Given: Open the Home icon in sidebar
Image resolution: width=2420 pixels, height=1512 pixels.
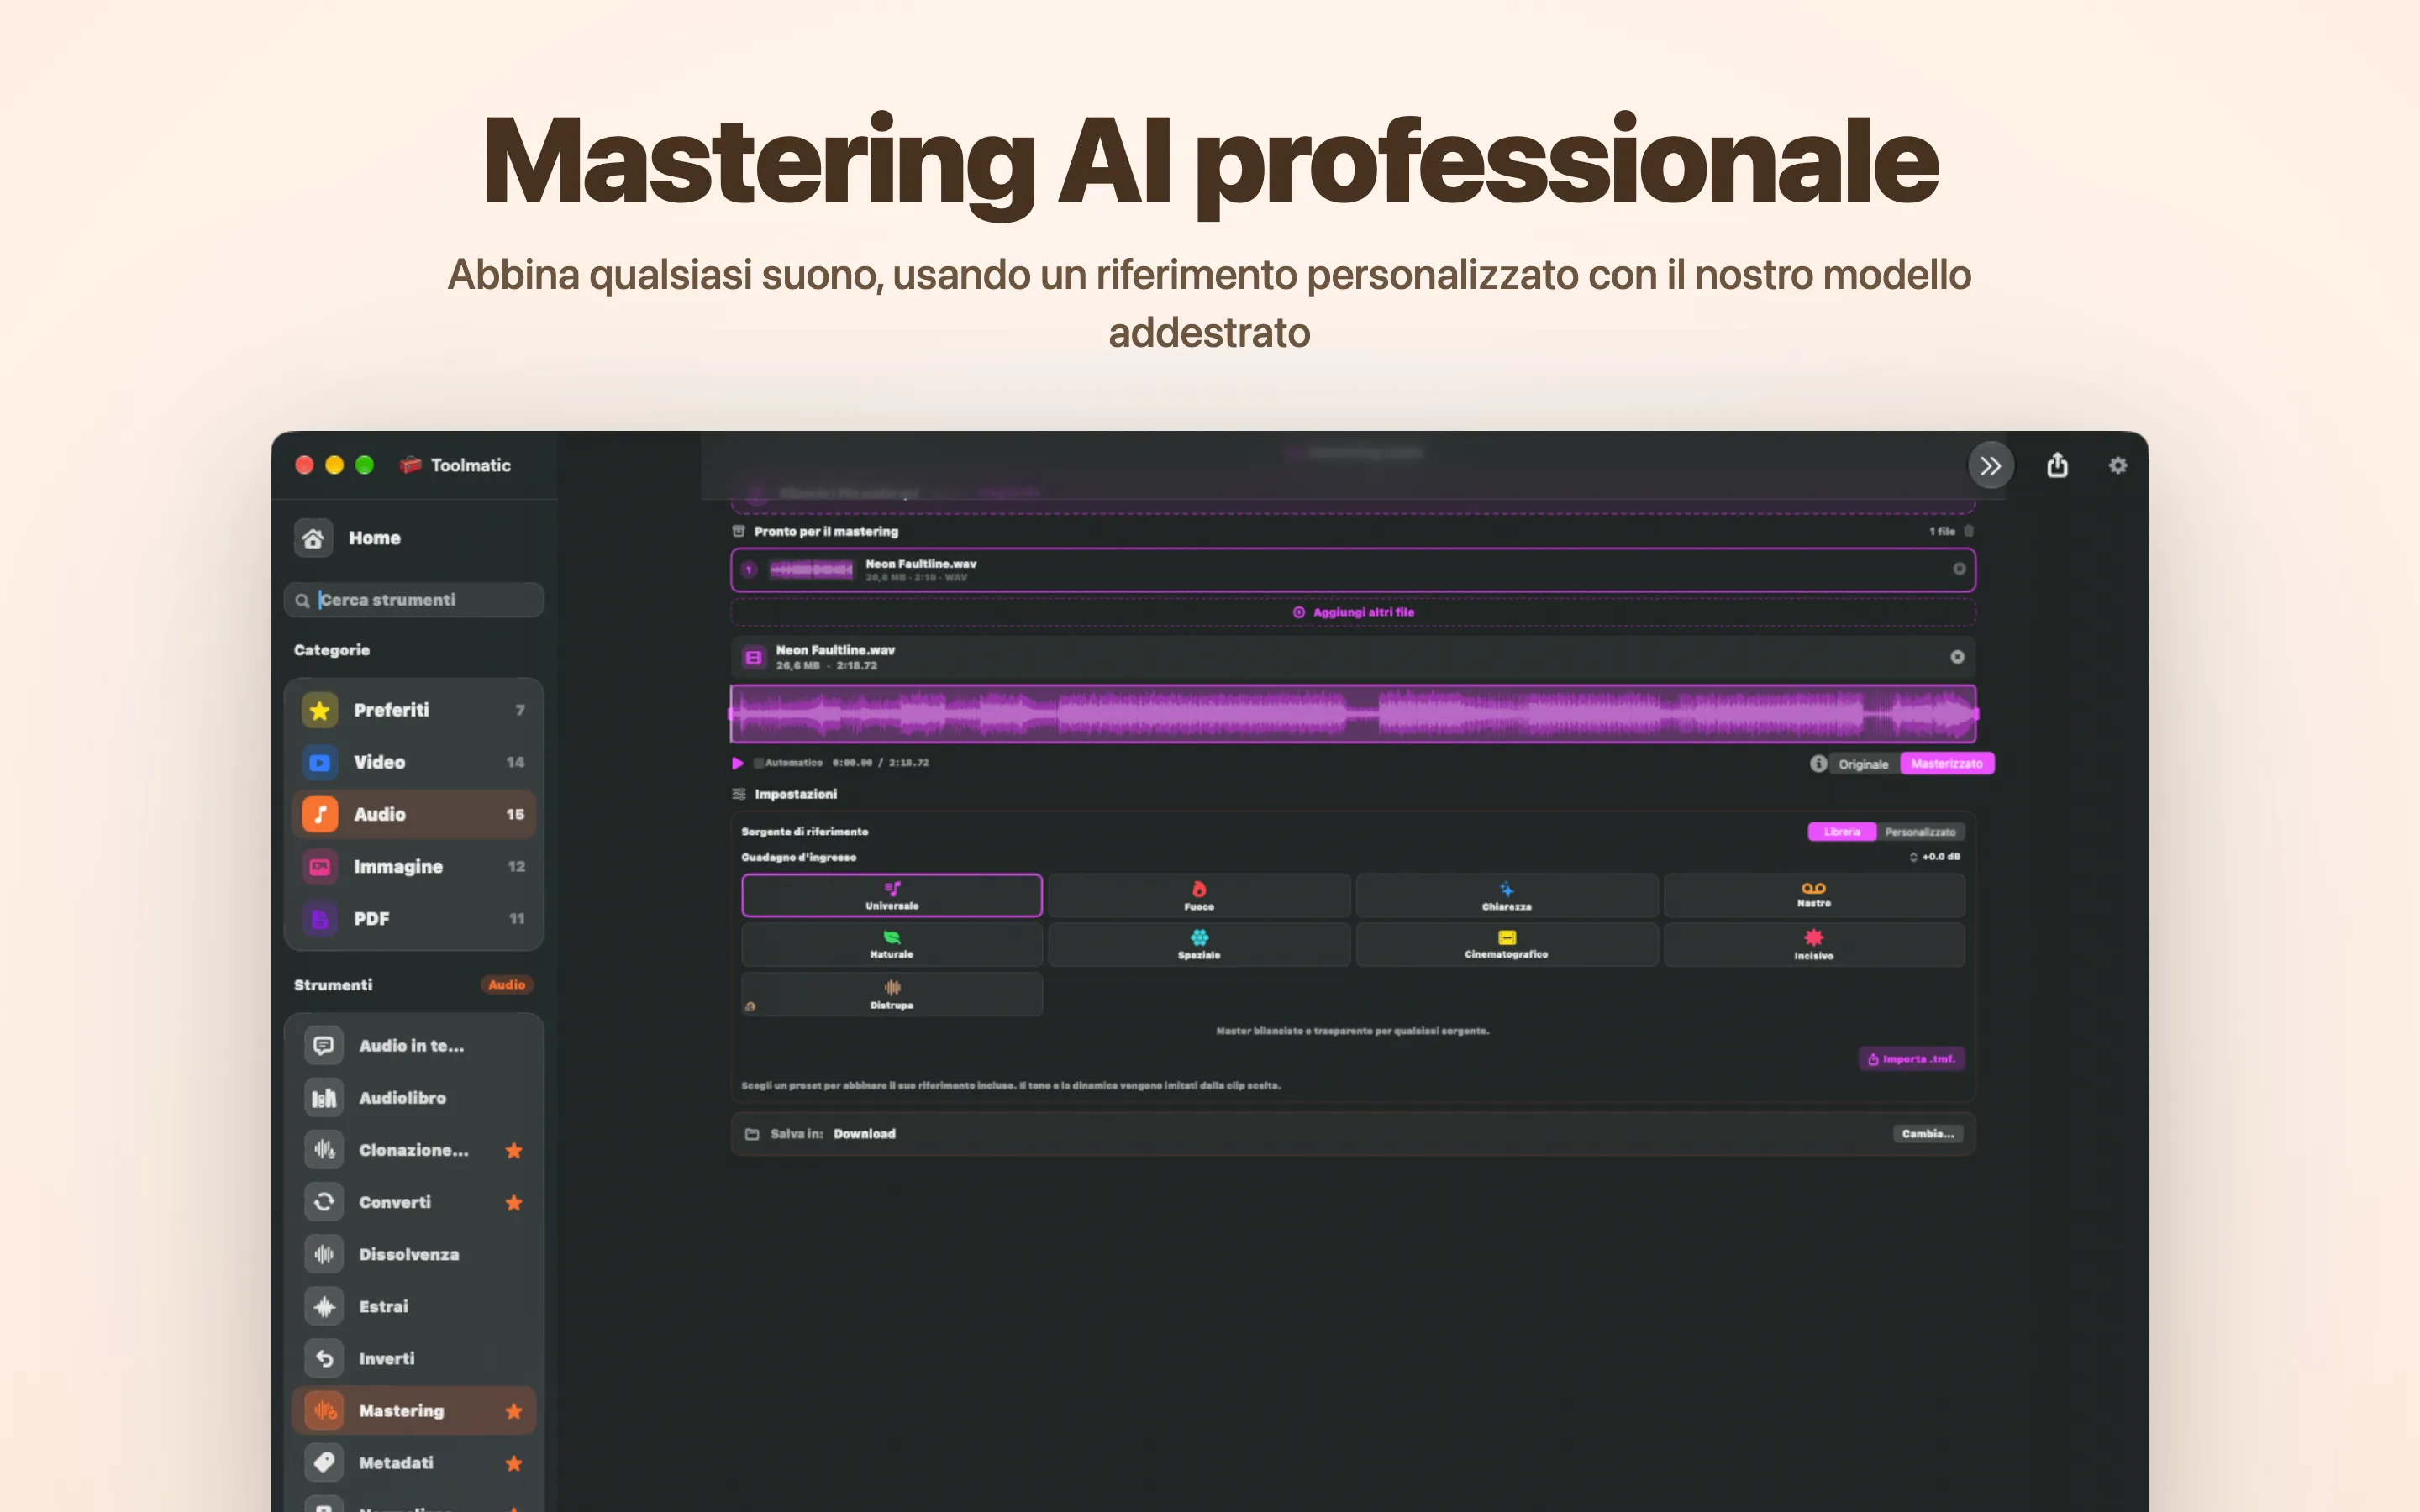Looking at the screenshot, I should tap(313, 538).
